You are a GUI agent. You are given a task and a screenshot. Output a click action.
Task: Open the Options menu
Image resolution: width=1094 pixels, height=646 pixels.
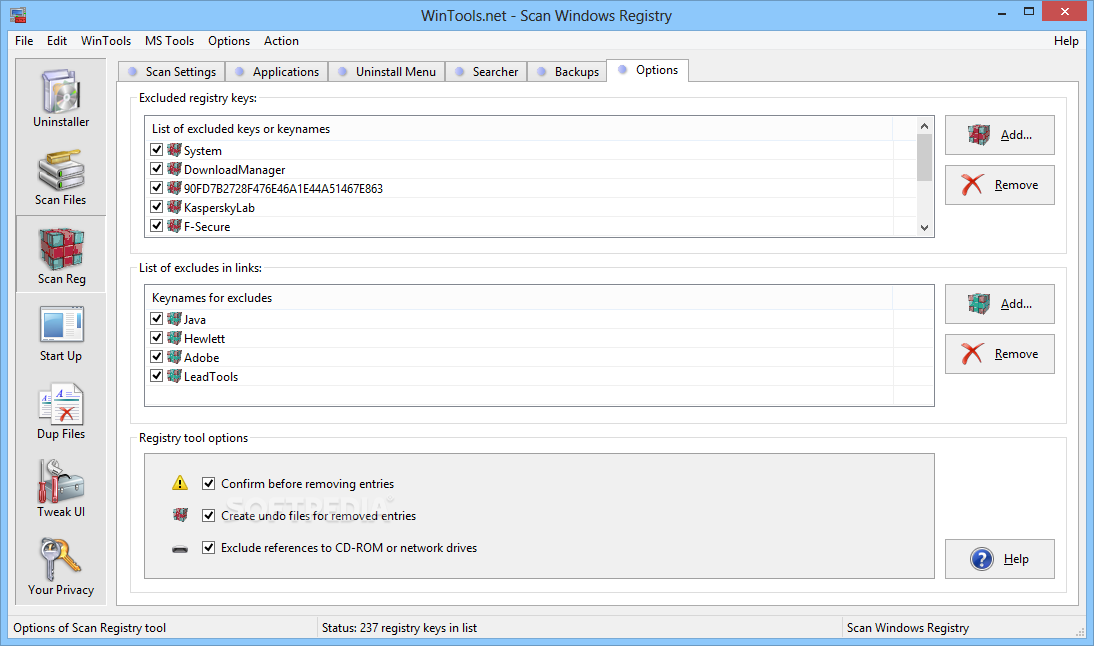(x=229, y=40)
